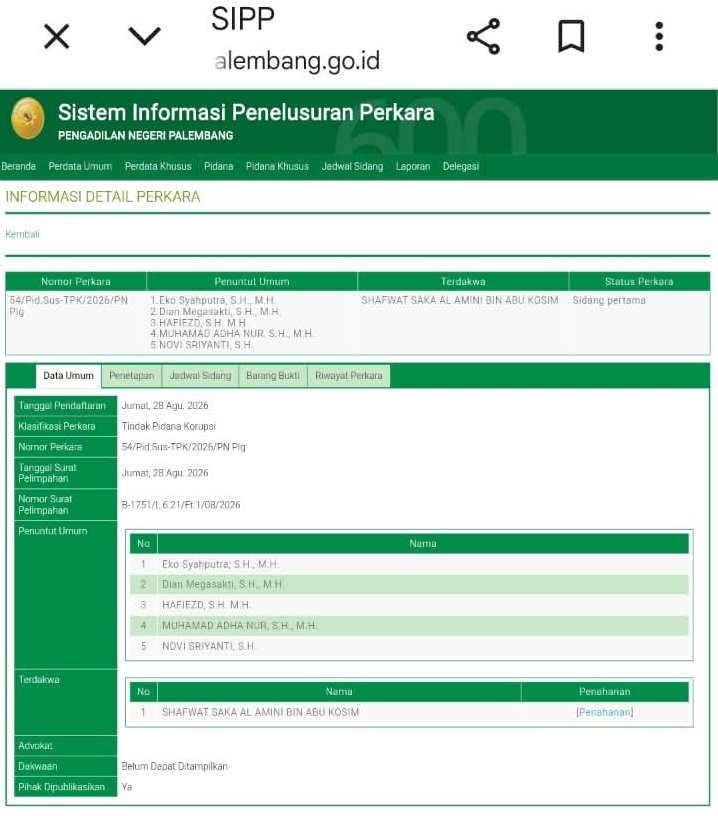Switch to the Barang Bukti tab
This screenshot has height=816, width=718.
[273, 376]
